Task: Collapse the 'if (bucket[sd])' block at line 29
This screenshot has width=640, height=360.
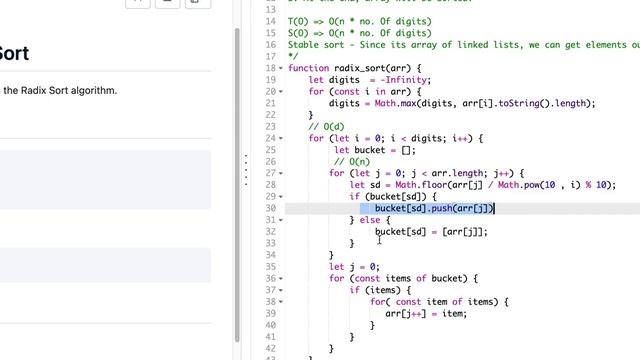Action: pyautogui.click(x=281, y=197)
